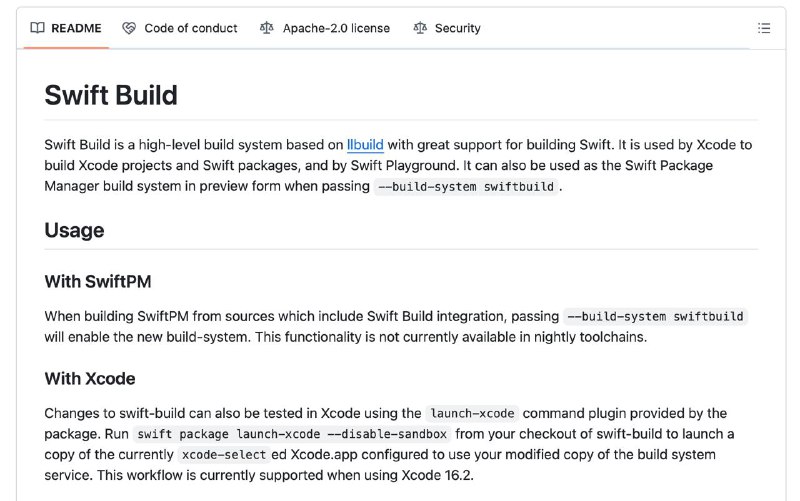Open the Apache-2.0 license tab
Image resolution: width=800 pixels, height=501 pixels.
click(336, 28)
